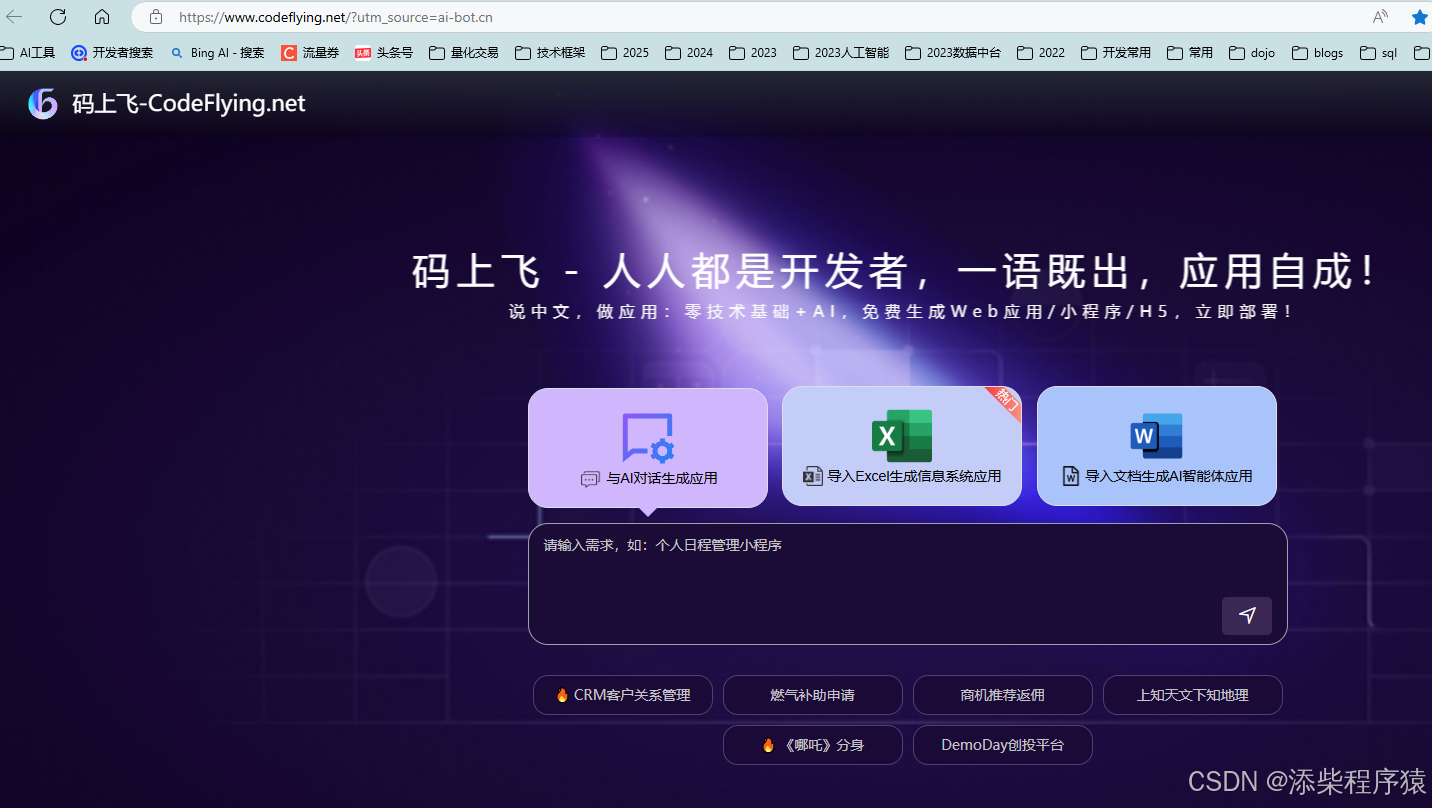Open read aloud icon in address bar

(x=1380, y=17)
